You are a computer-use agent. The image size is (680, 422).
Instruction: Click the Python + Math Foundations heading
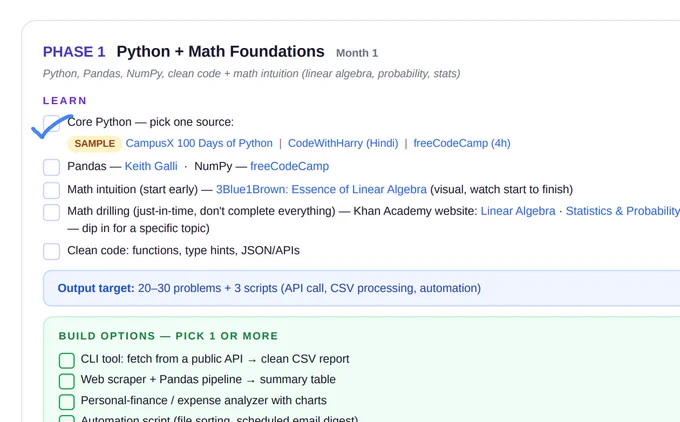pyautogui.click(x=220, y=52)
